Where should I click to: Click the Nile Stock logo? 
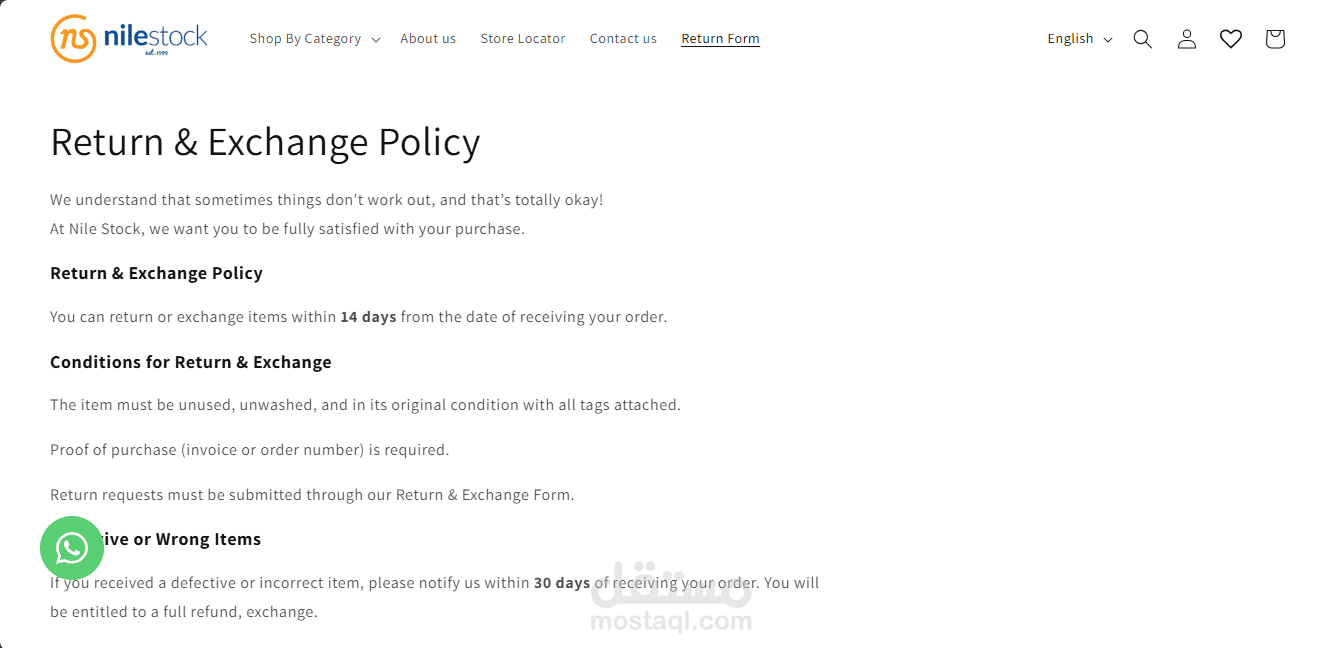pos(129,39)
